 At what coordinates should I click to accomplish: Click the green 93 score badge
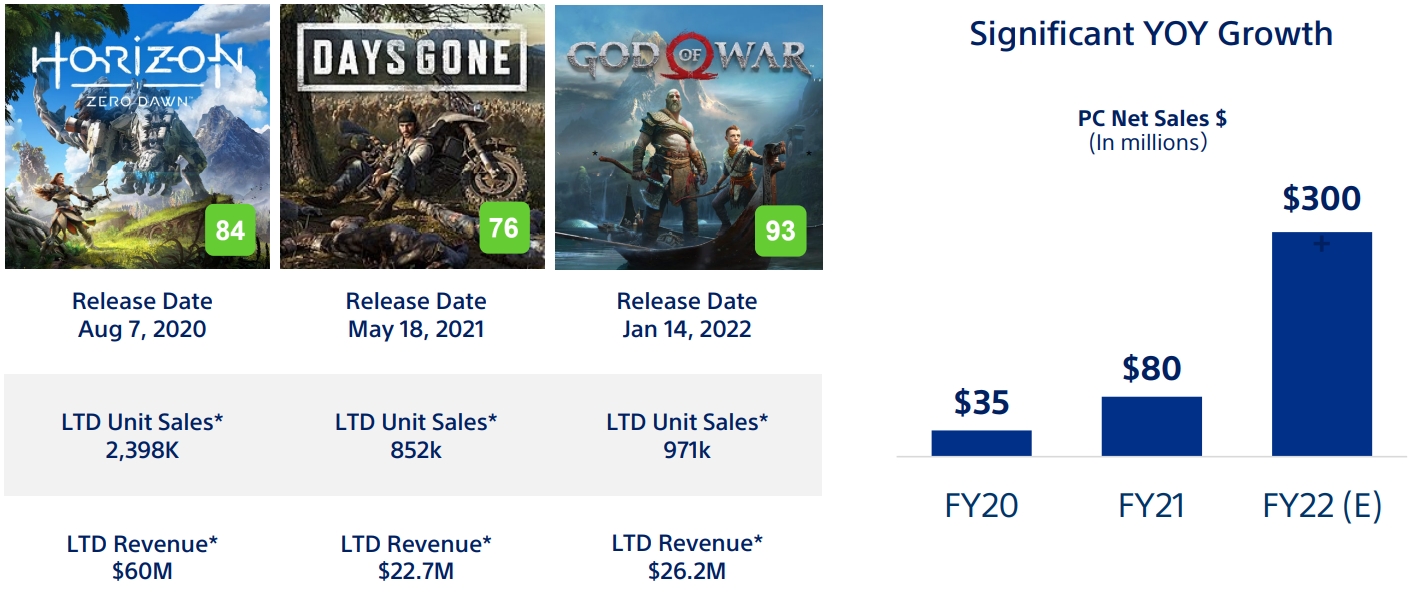(x=780, y=231)
